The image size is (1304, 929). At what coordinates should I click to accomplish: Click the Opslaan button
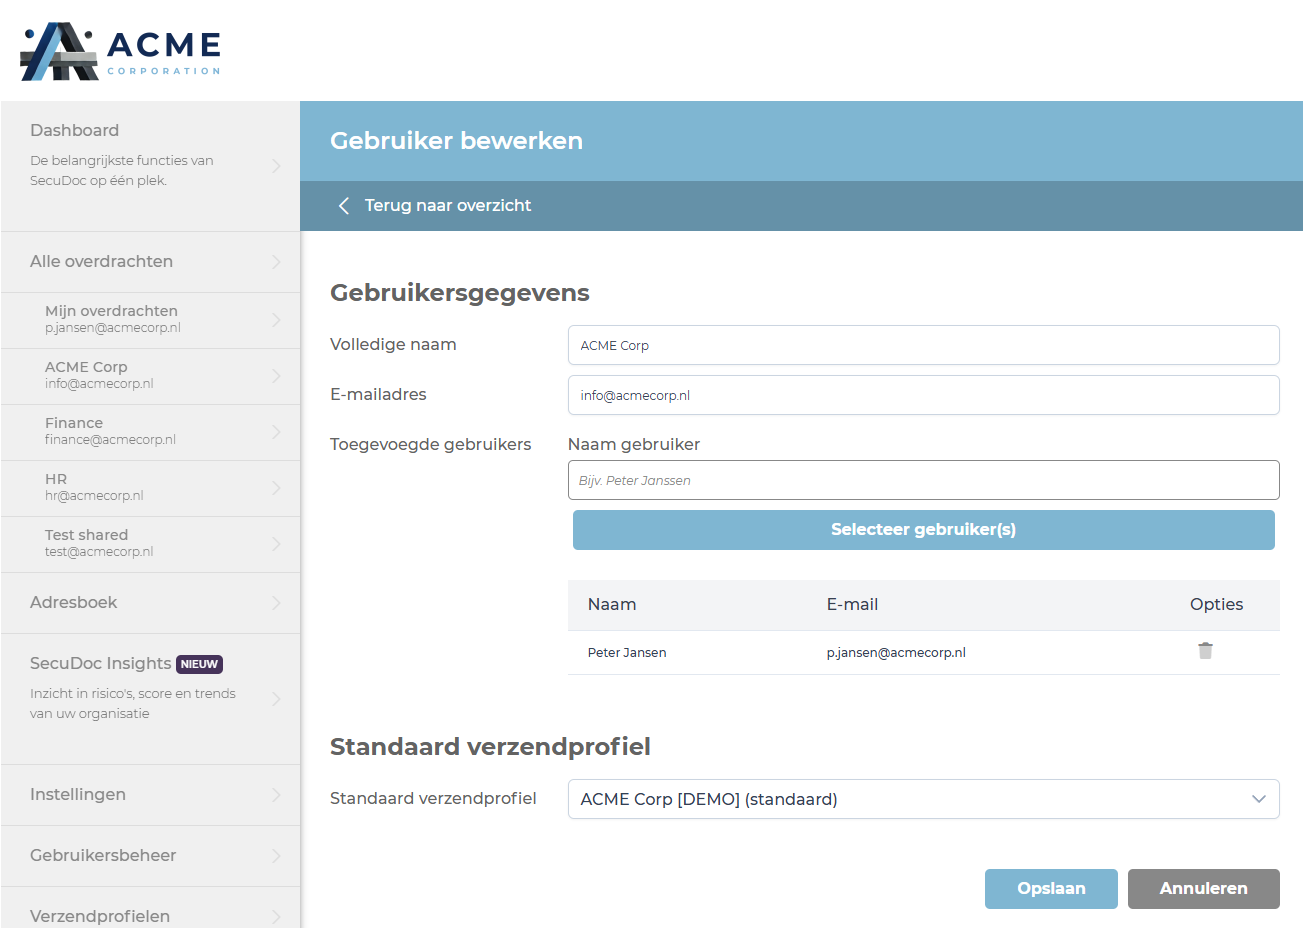[x=1051, y=889]
